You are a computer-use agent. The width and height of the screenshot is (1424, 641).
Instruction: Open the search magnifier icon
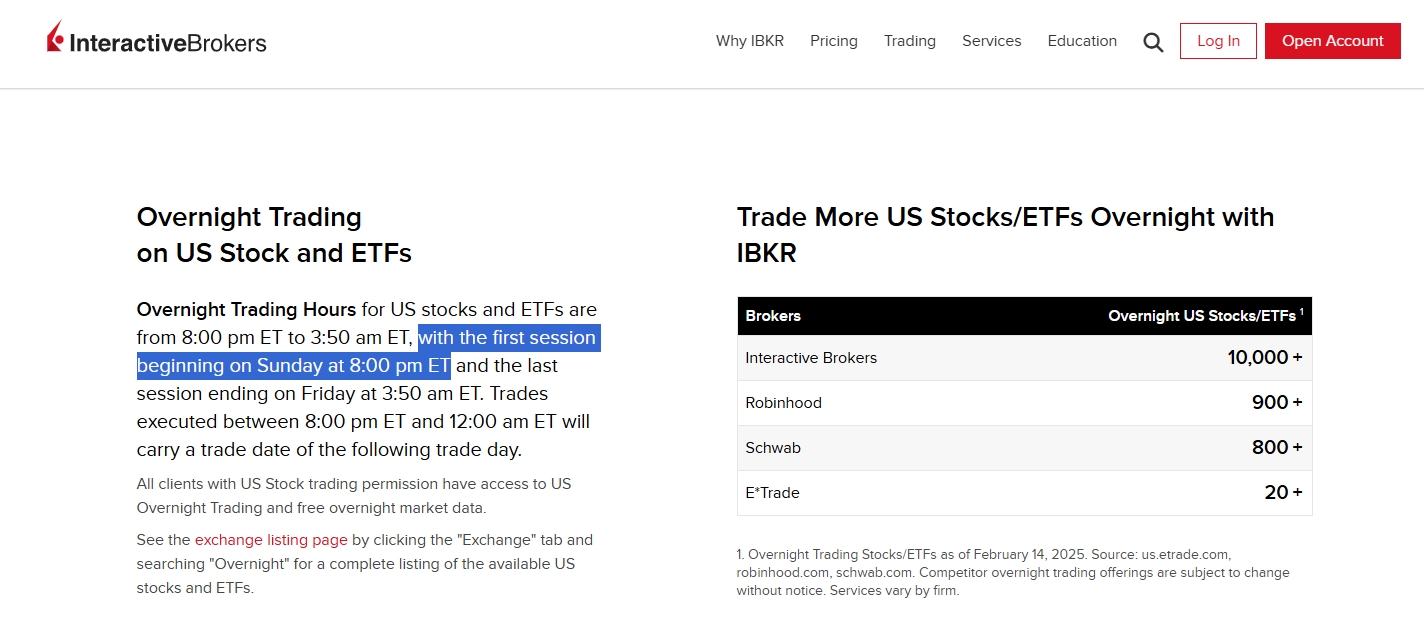1153,42
